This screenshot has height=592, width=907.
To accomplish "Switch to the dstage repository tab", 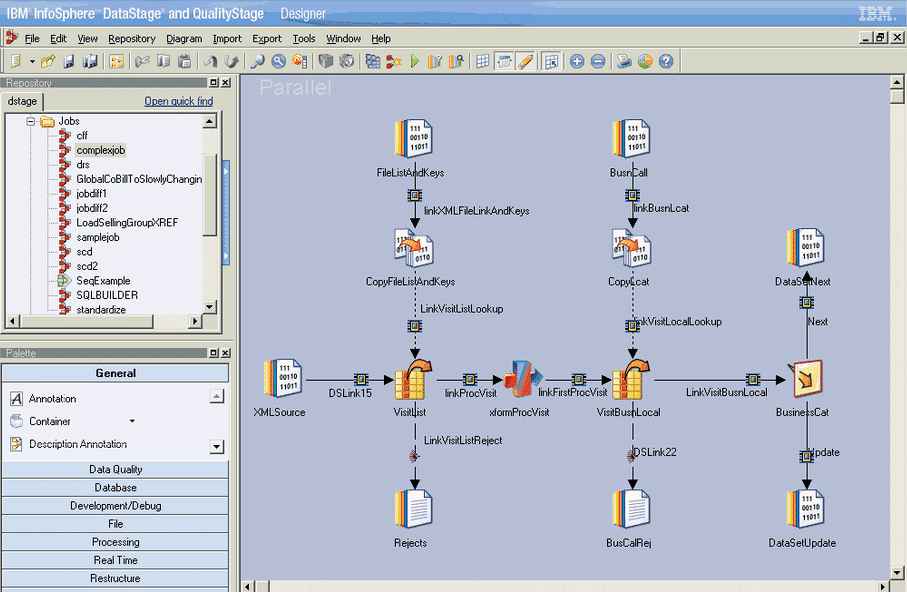I will 20,101.
